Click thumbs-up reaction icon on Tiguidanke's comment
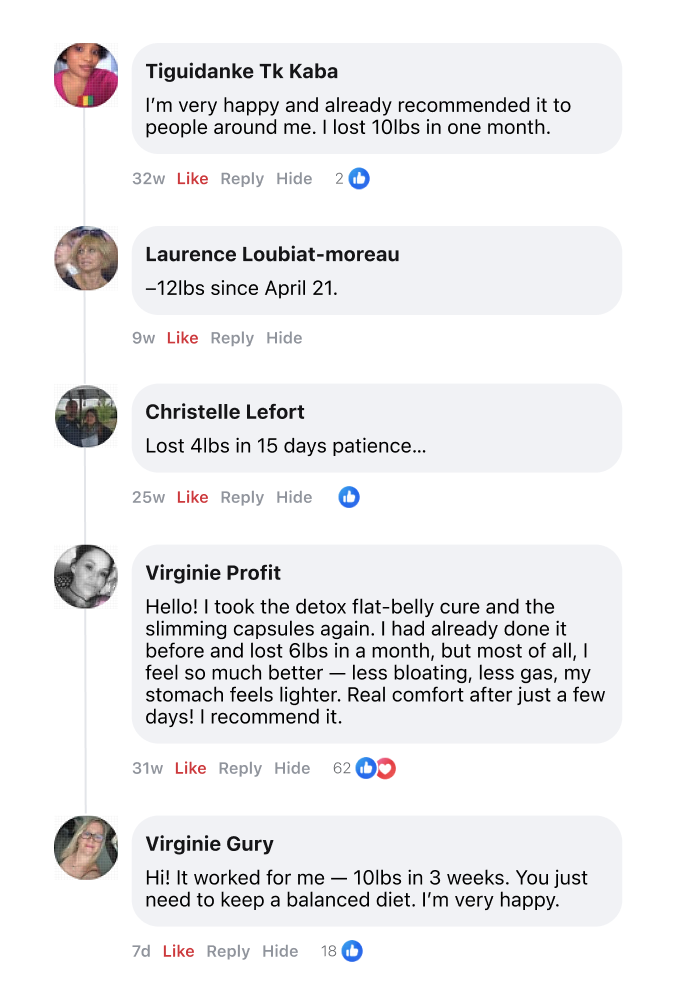Image resolution: width=677 pixels, height=1006 pixels. tap(359, 179)
